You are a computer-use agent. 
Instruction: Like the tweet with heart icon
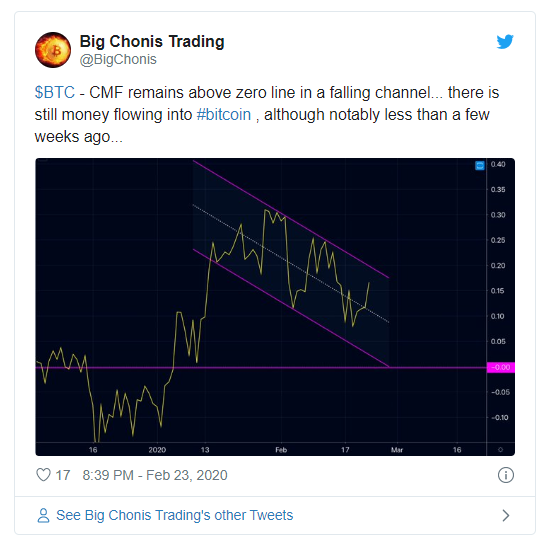[x=44, y=475]
